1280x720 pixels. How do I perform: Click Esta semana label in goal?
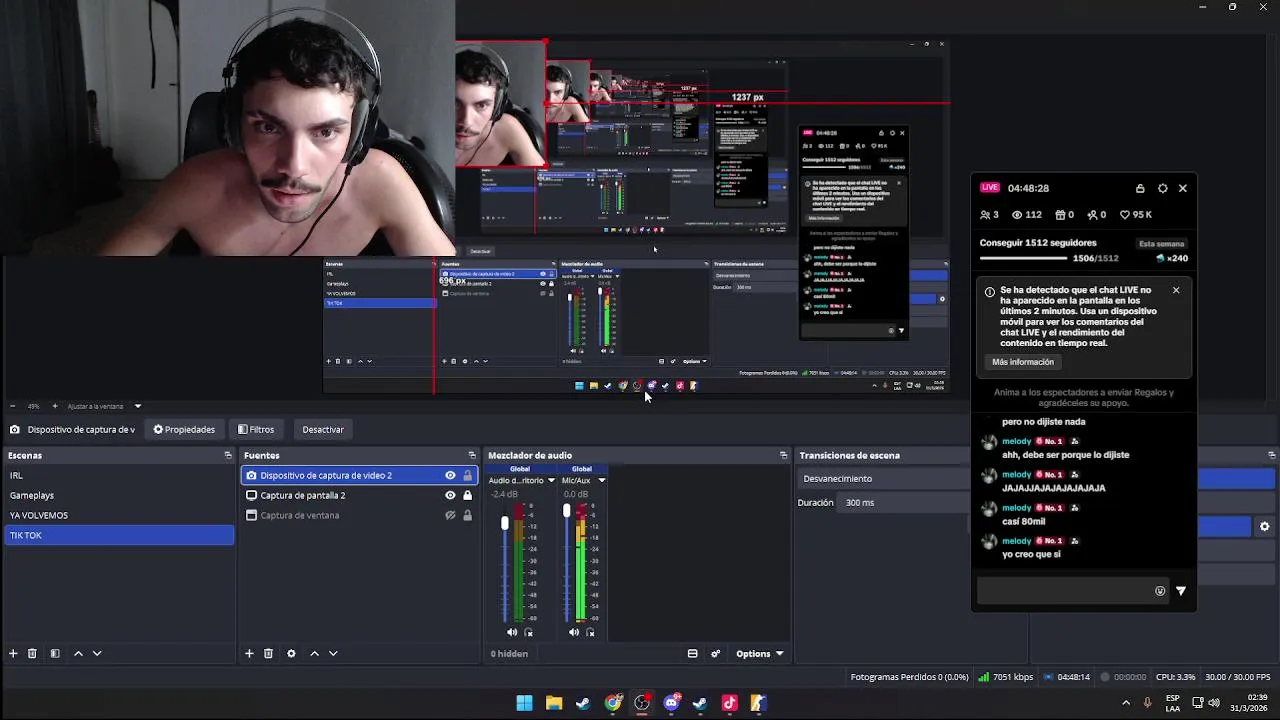click(x=1162, y=244)
